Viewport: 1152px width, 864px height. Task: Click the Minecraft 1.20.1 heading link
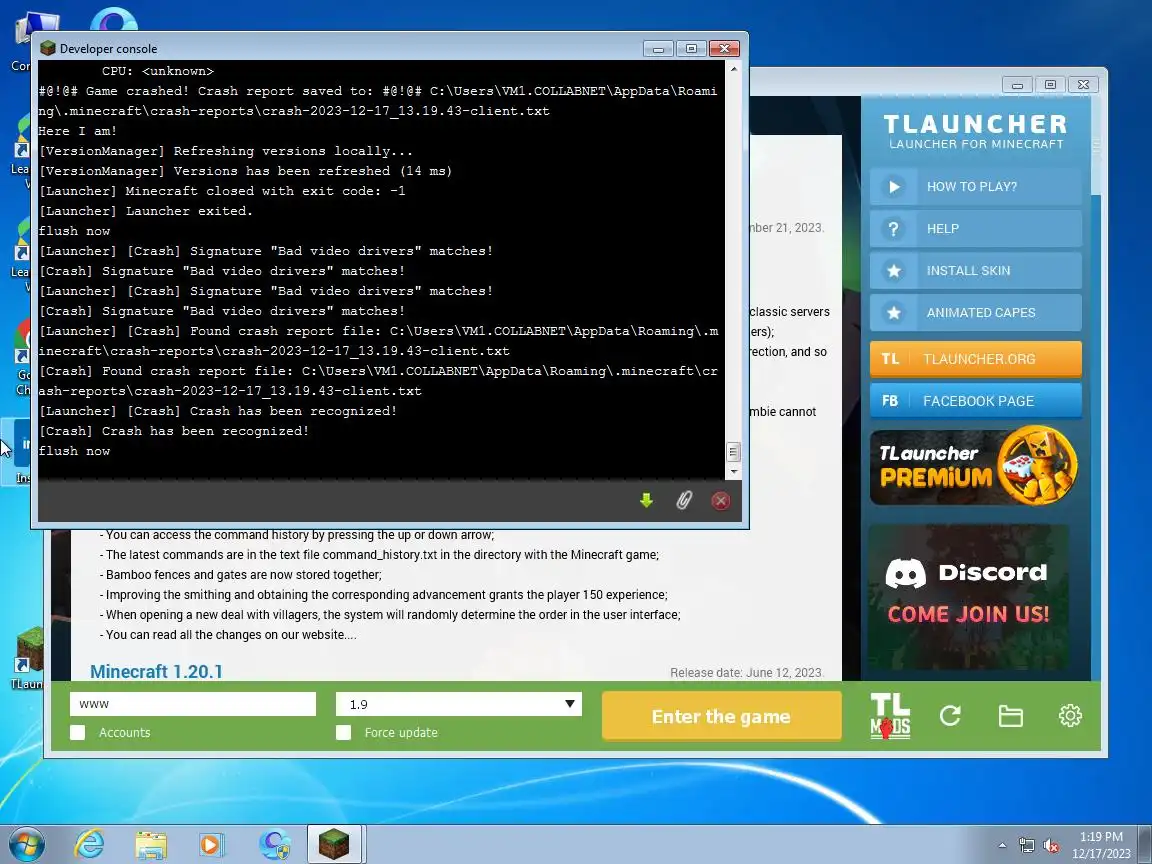click(x=156, y=672)
